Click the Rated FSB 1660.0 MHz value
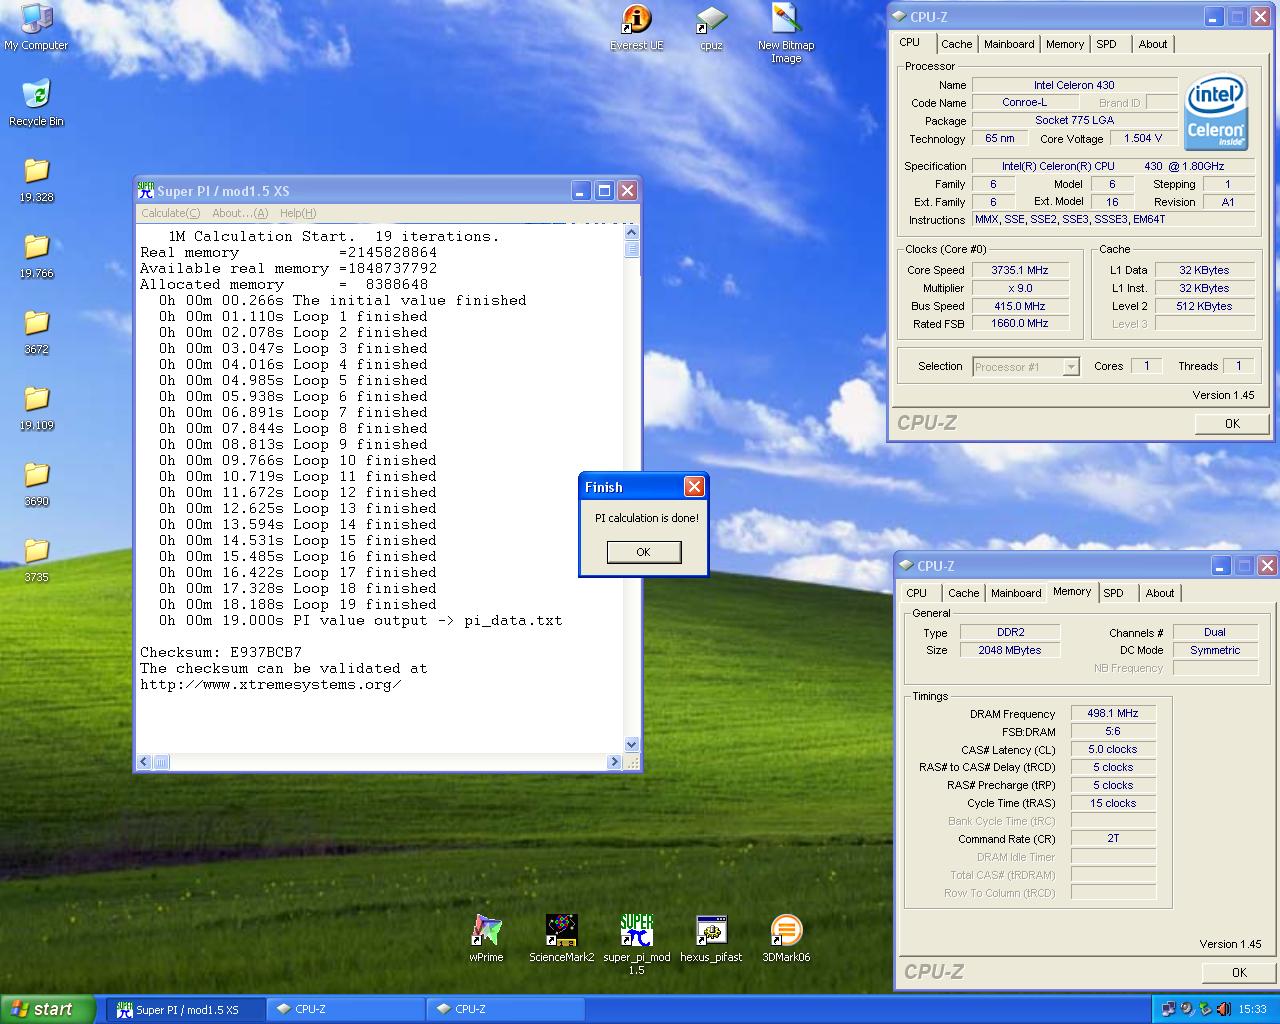1280x1024 pixels. coord(1019,324)
